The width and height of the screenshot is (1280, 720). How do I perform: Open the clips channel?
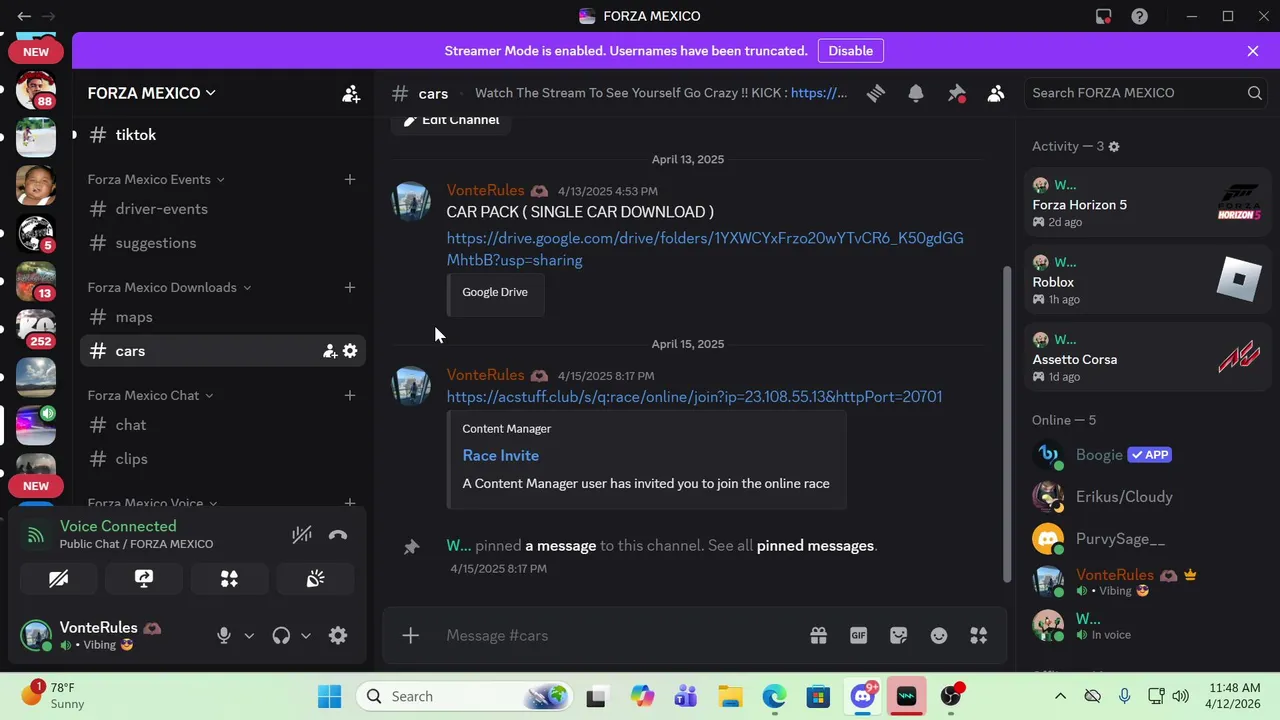pyautogui.click(x=222, y=459)
